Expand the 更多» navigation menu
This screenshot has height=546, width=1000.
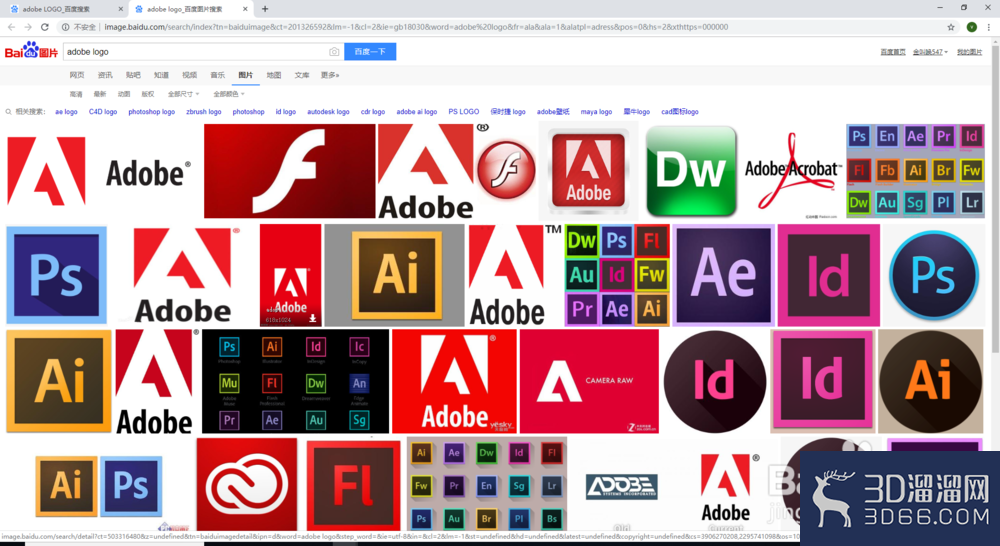click(x=330, y=75)
